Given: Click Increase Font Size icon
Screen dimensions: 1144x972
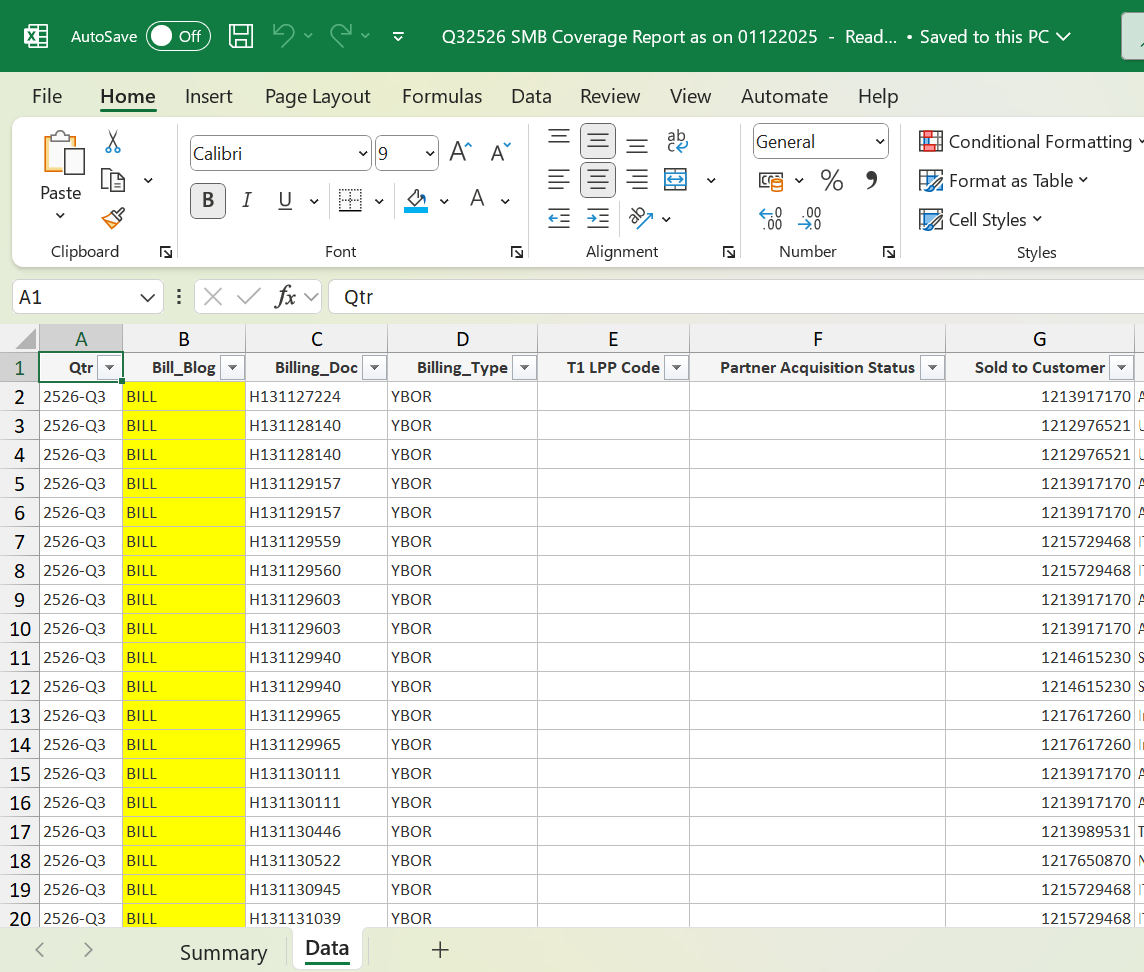Looking at the screenshot, I should [x=460, y=152].
